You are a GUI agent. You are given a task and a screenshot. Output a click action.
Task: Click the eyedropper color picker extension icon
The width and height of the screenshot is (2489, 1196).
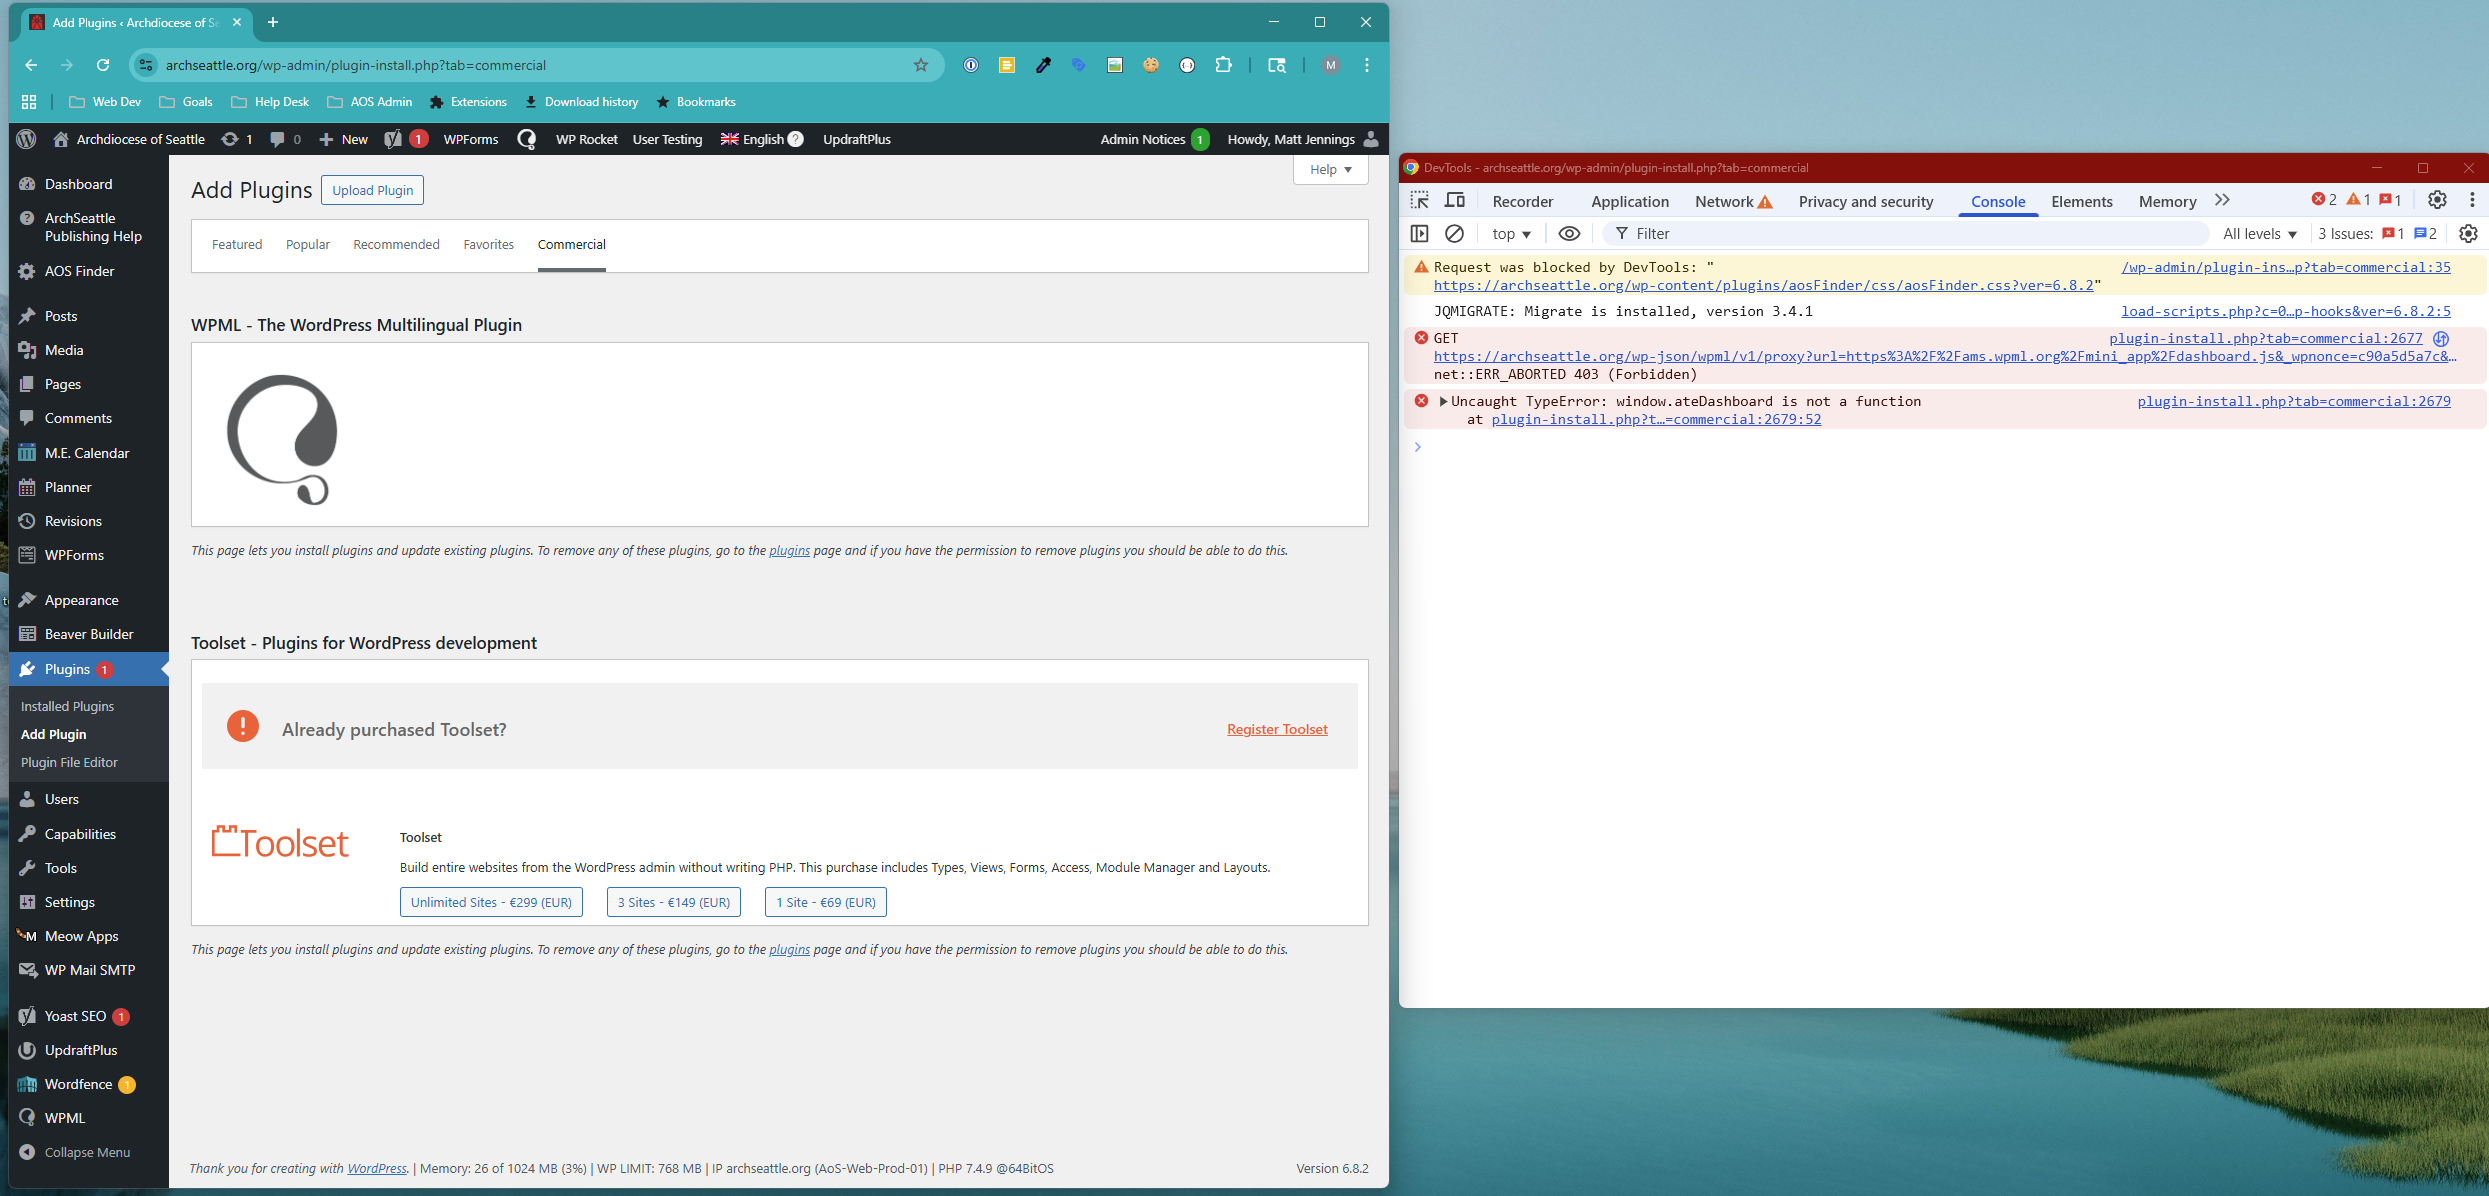point(1043,65)
